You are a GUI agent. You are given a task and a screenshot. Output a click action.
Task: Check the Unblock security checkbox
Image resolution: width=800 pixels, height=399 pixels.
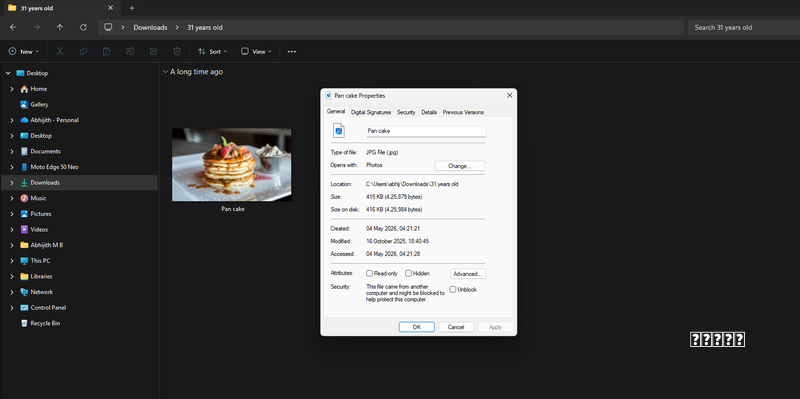click(x=453, y=289)
